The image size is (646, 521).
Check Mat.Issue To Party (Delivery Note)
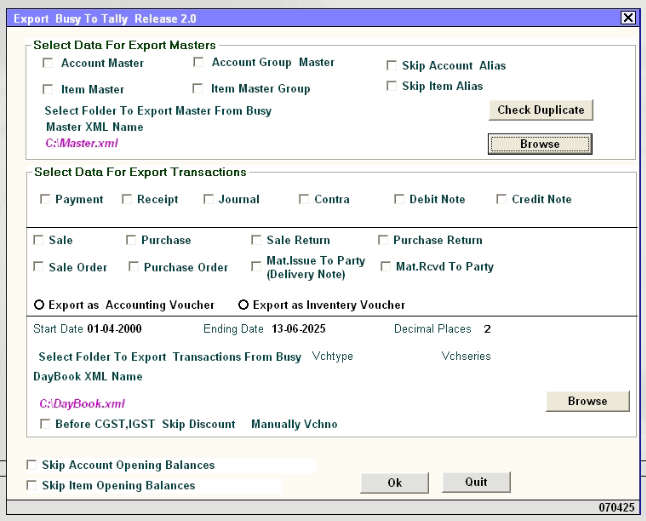[256, 267]
